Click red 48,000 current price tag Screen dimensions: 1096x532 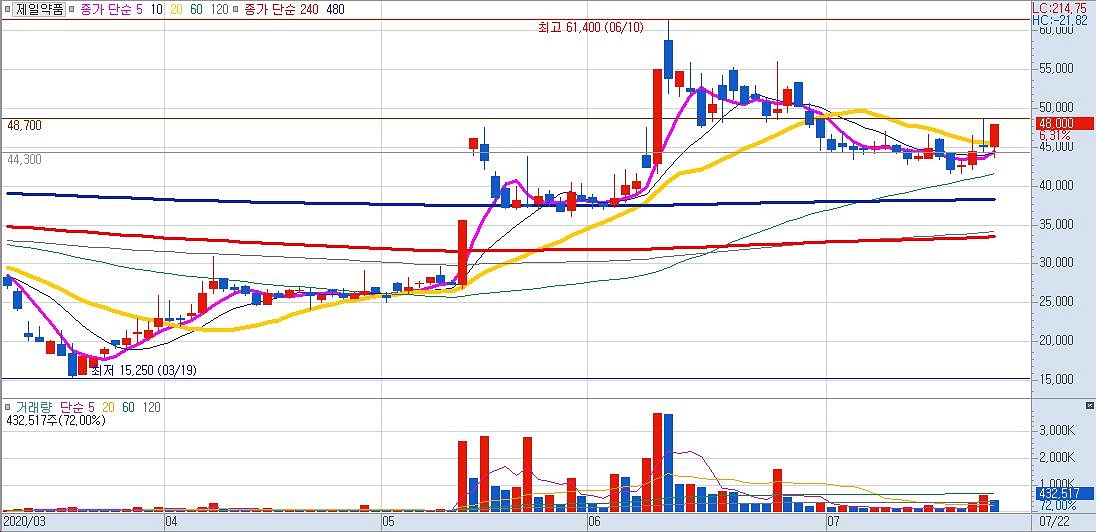pos(1065,123)
